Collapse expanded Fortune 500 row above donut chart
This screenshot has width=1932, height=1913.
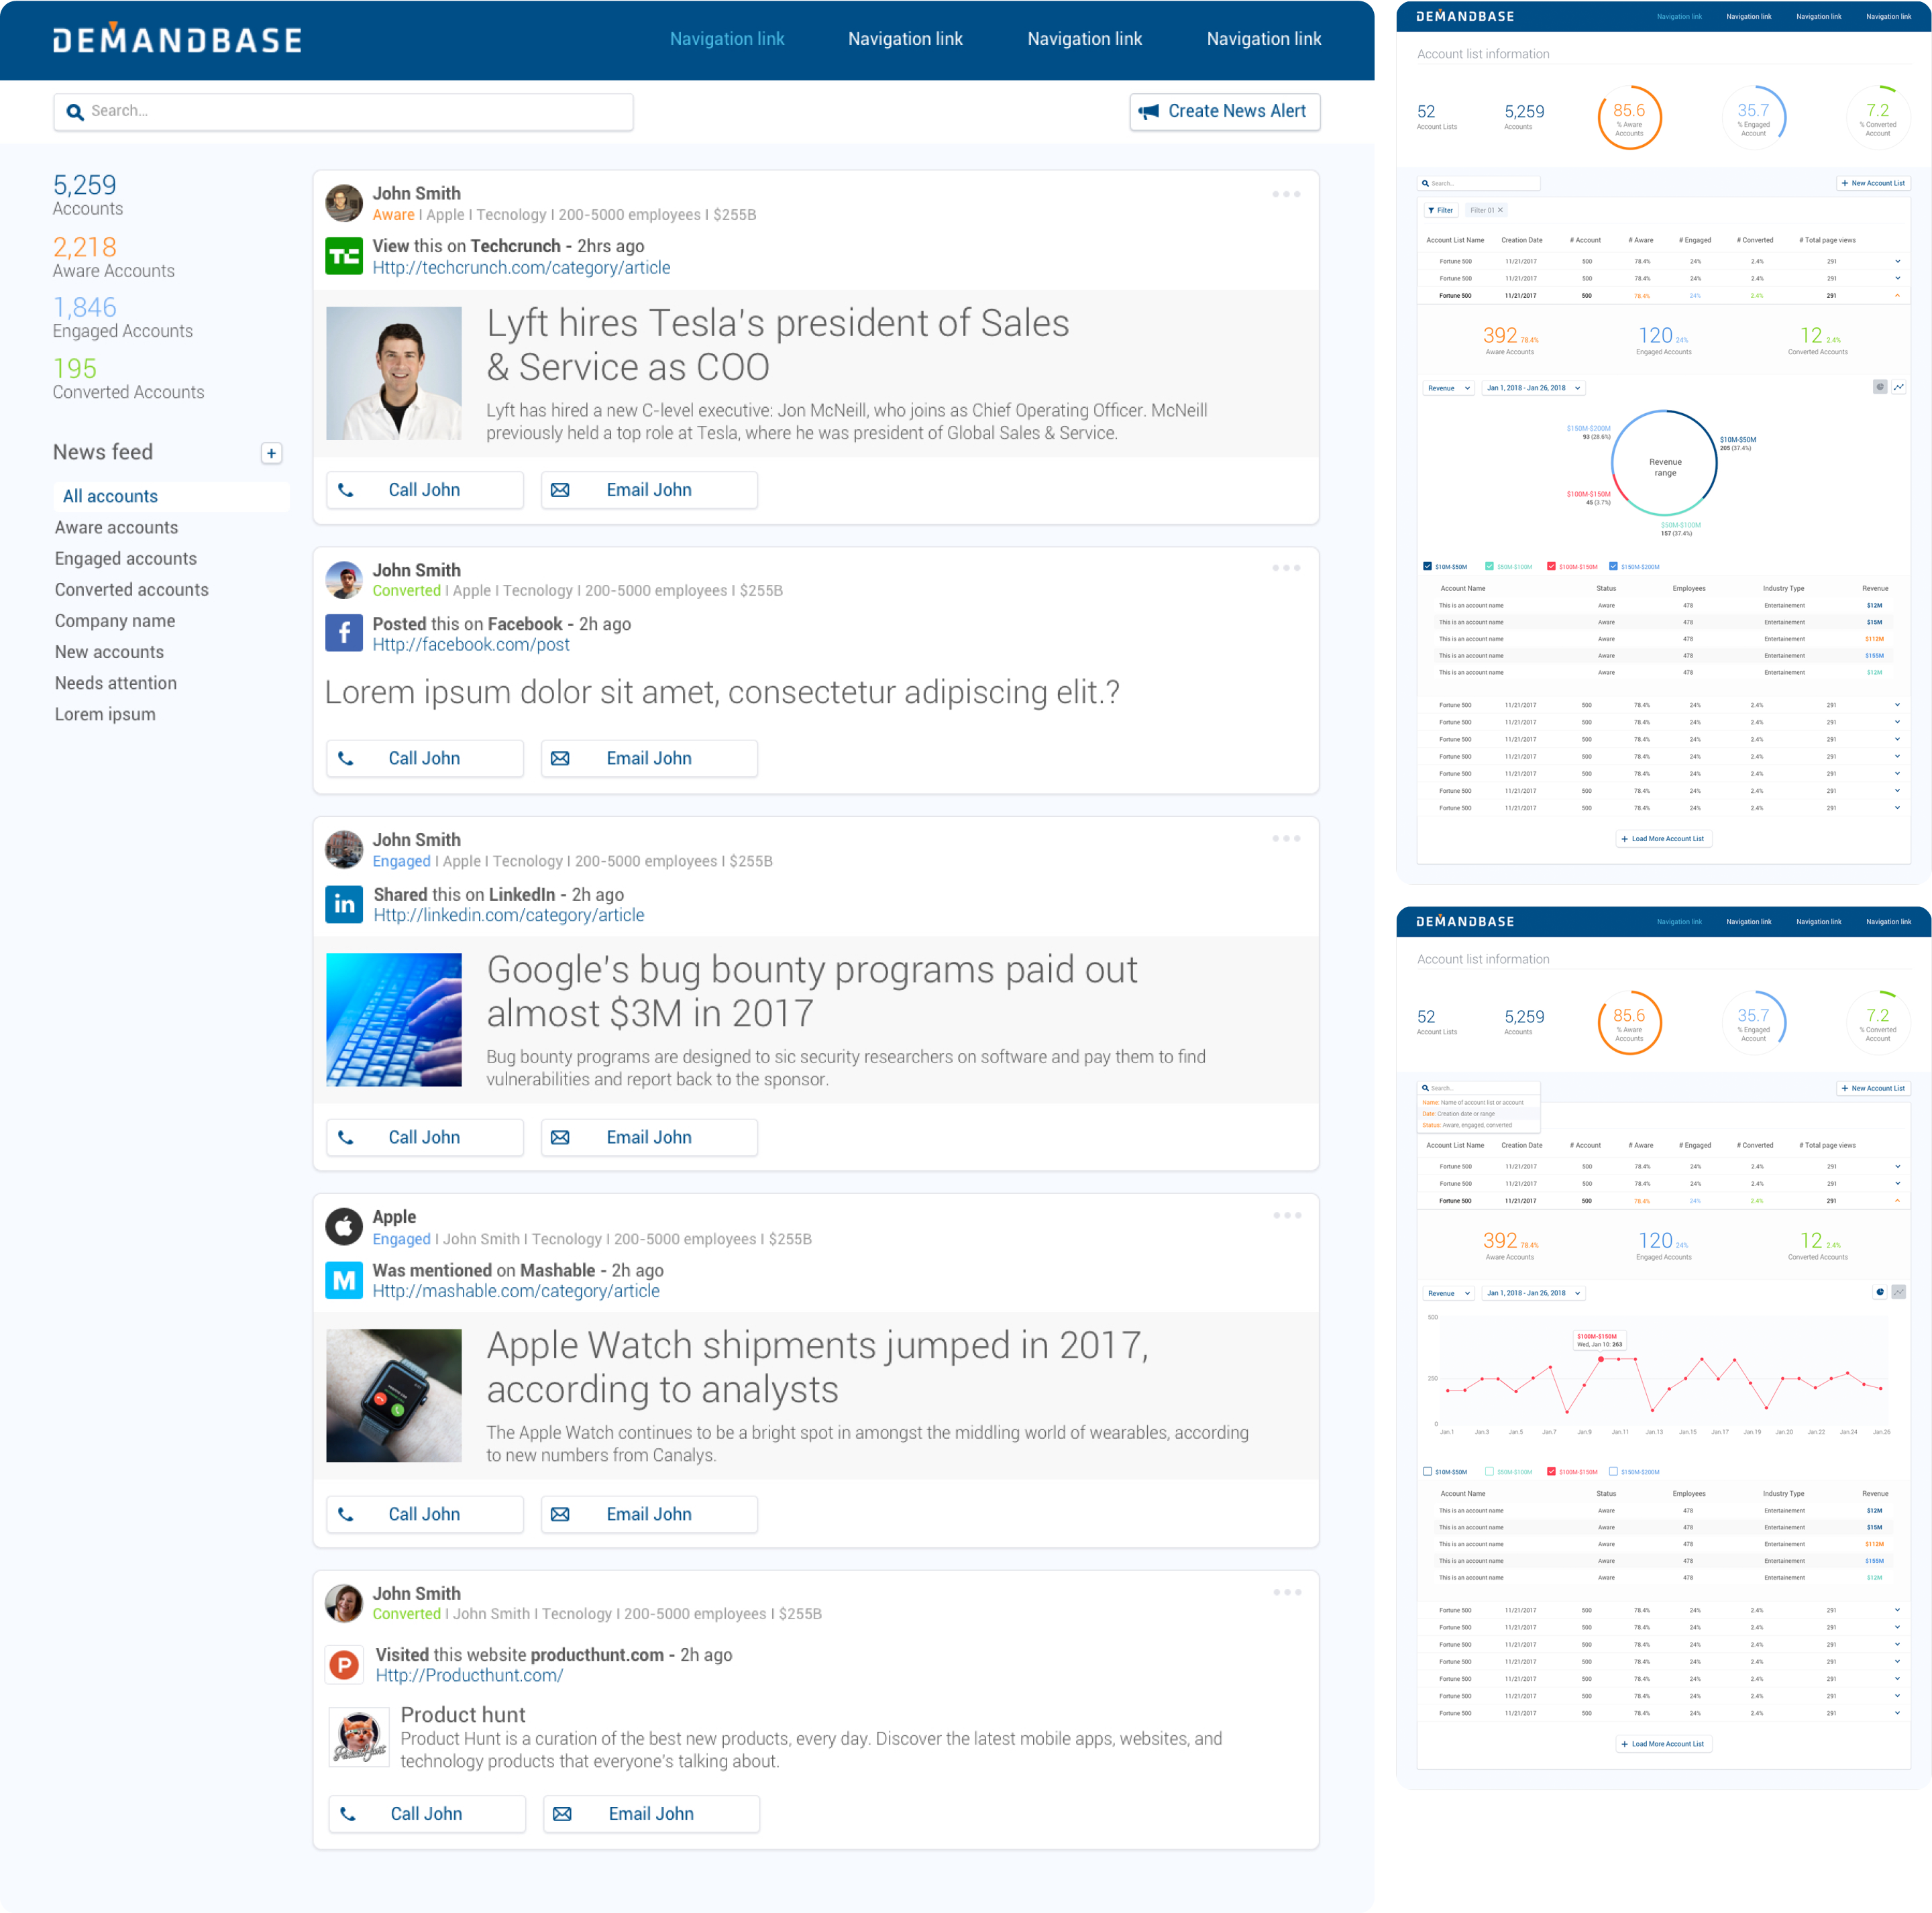pos(1897,296)
